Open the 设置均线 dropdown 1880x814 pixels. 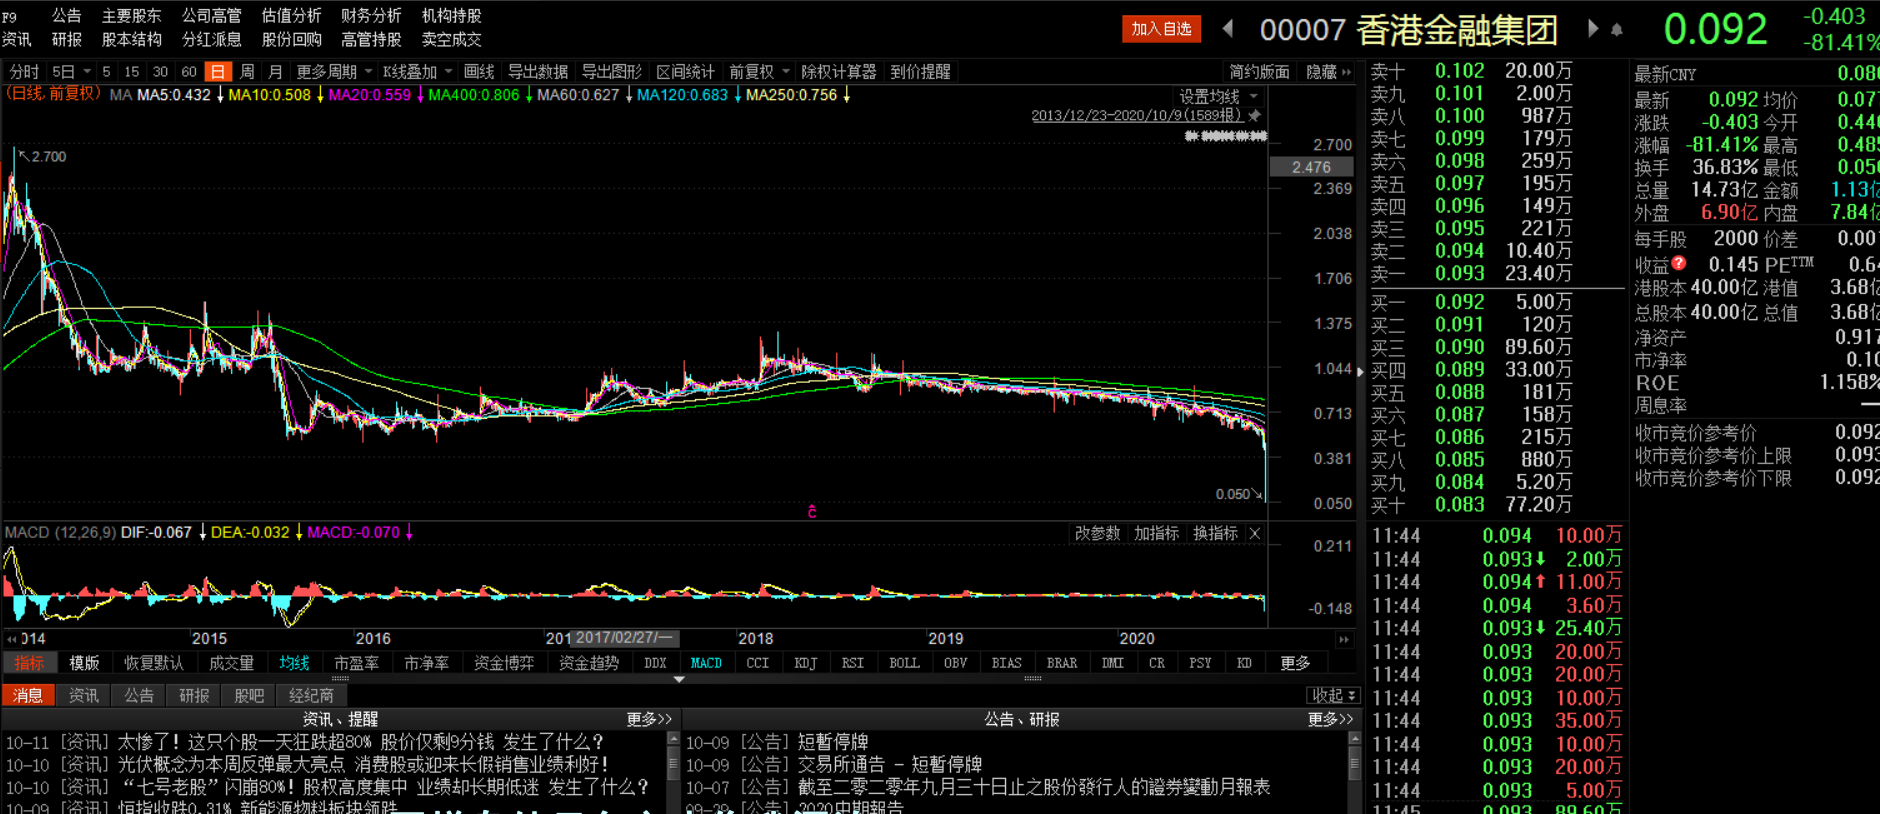(x=1218, y=97)
